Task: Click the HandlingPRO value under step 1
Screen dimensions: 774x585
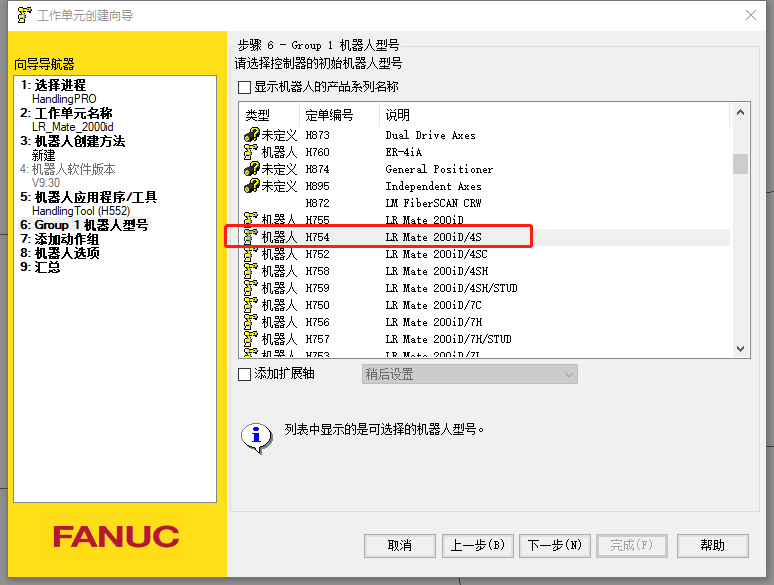Action: pos(64,99)
